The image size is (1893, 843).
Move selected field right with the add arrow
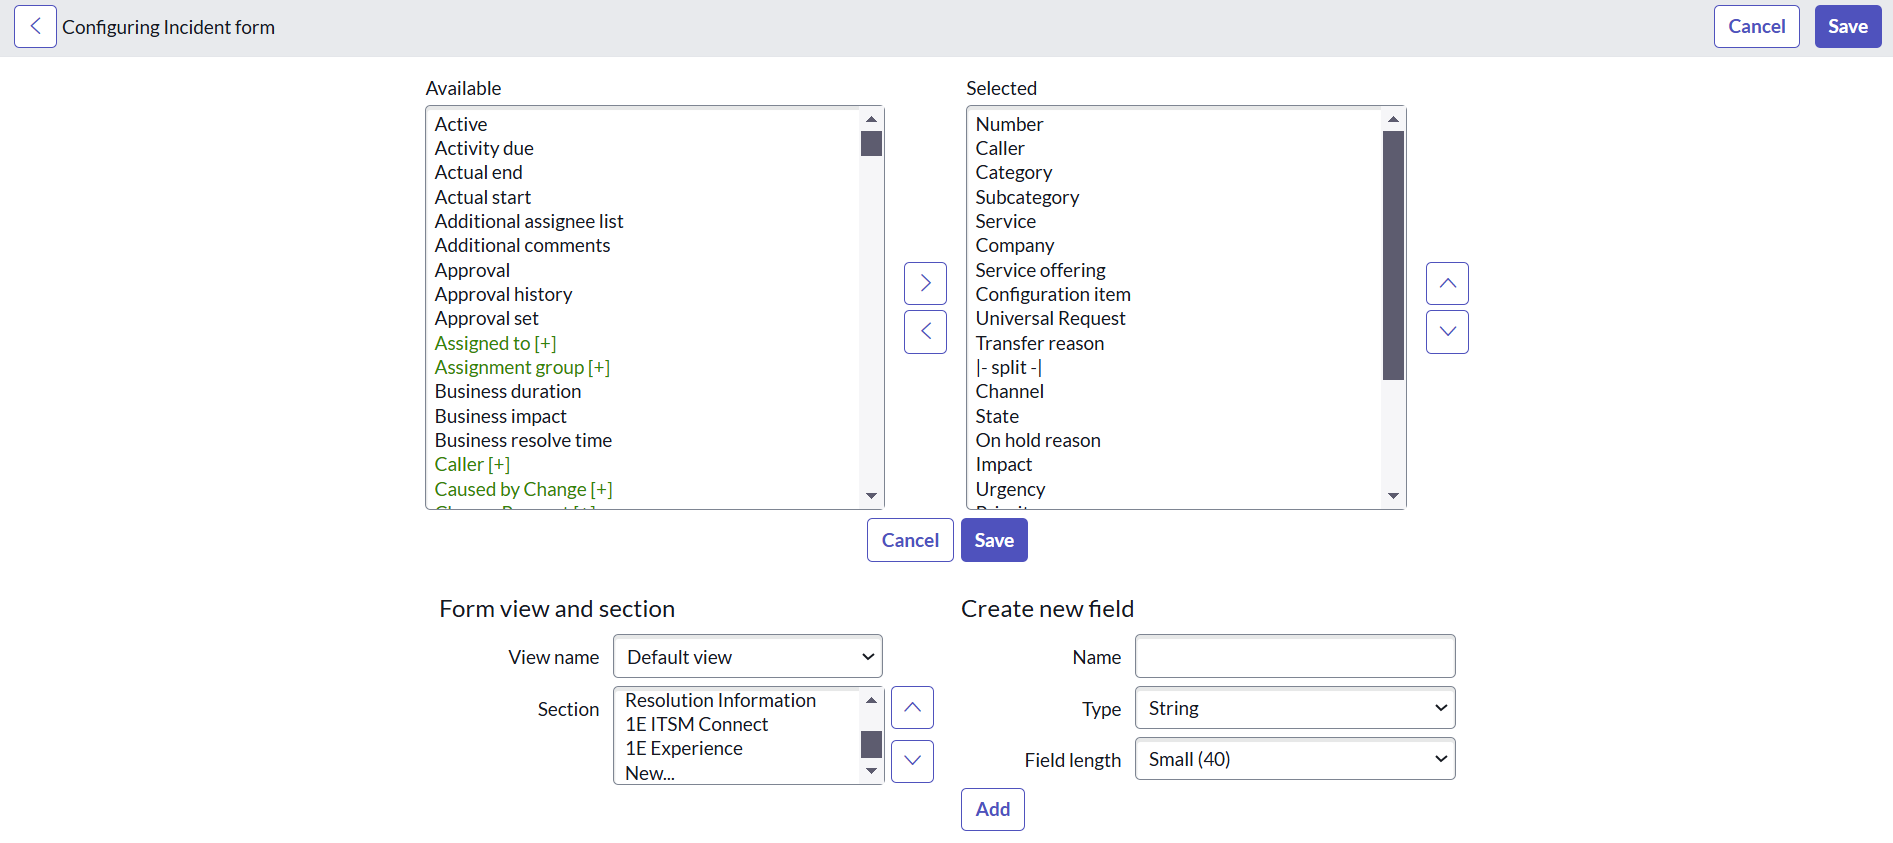(x=925, y=284)
